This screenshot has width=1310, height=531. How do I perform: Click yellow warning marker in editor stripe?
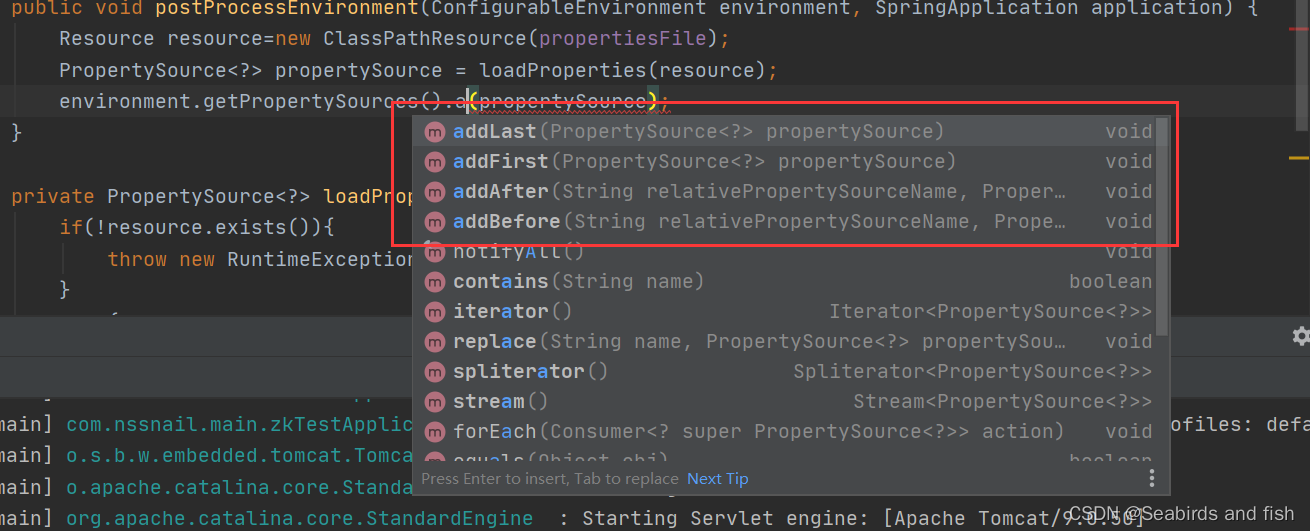pos(1299,158)
